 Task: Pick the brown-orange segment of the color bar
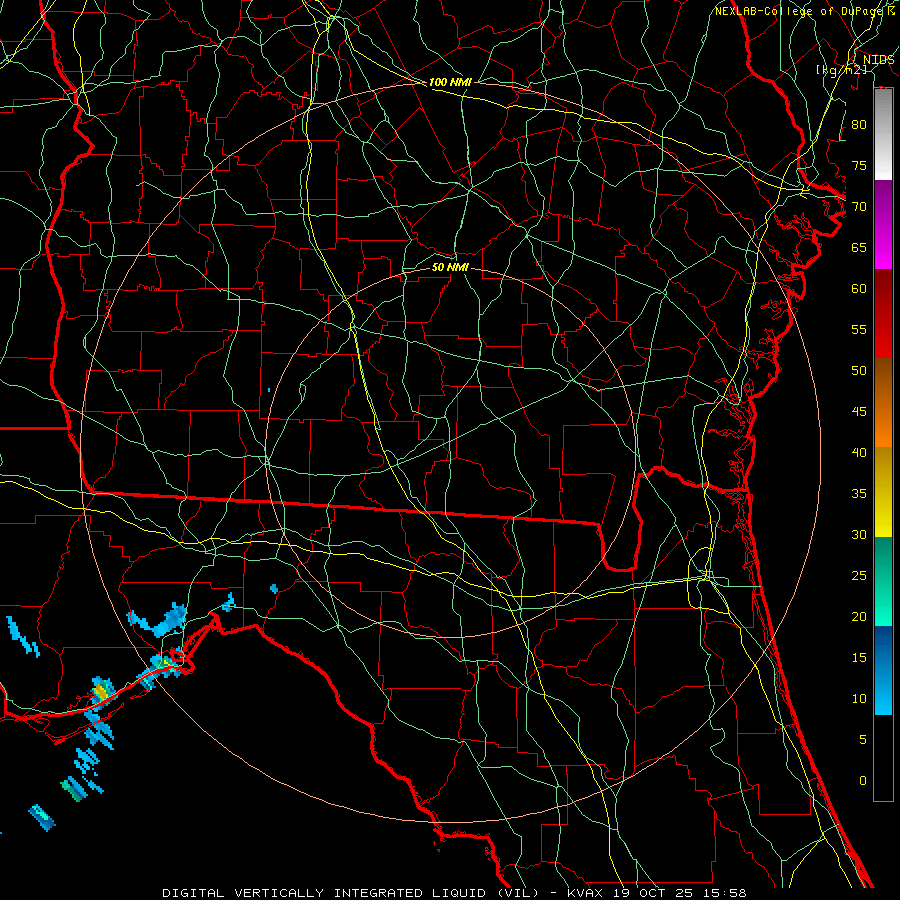(883, 403)
